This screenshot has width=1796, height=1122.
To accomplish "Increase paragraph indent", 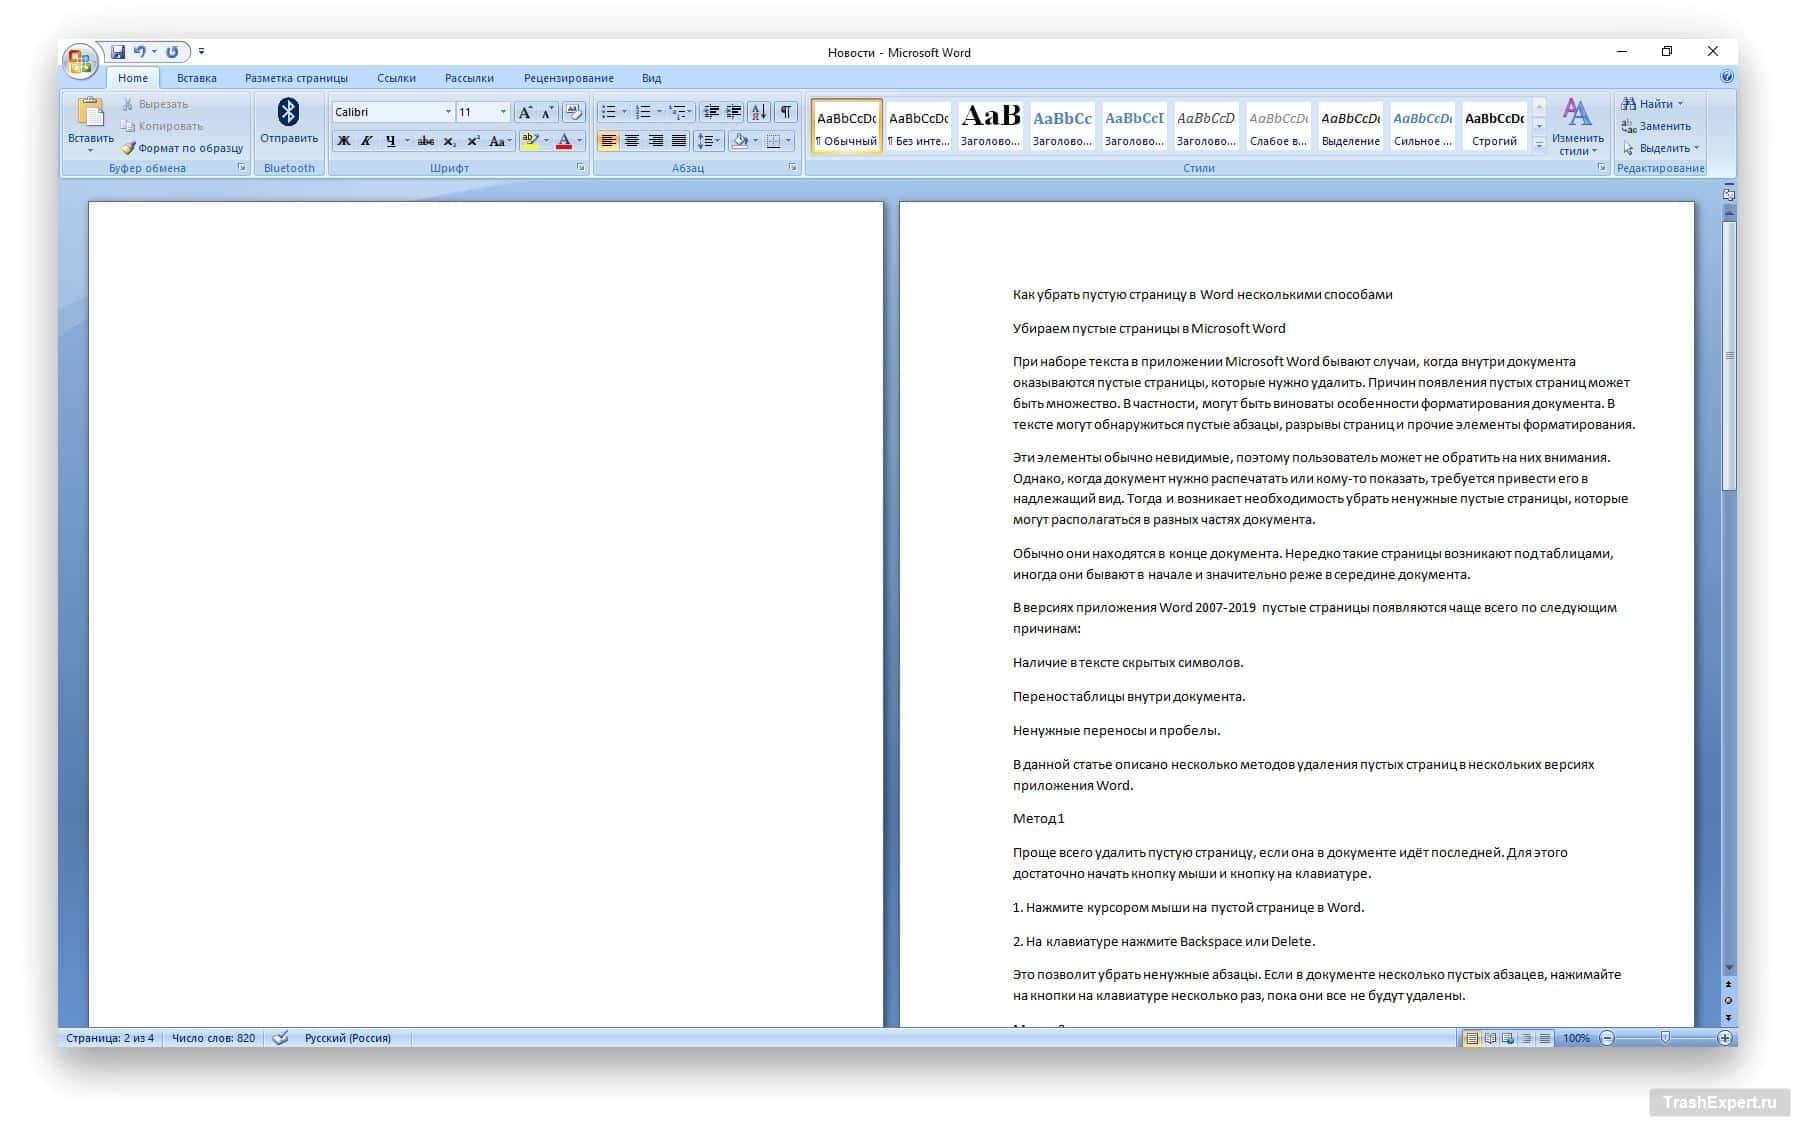I will pyautogui.click(x=733, y=112).
